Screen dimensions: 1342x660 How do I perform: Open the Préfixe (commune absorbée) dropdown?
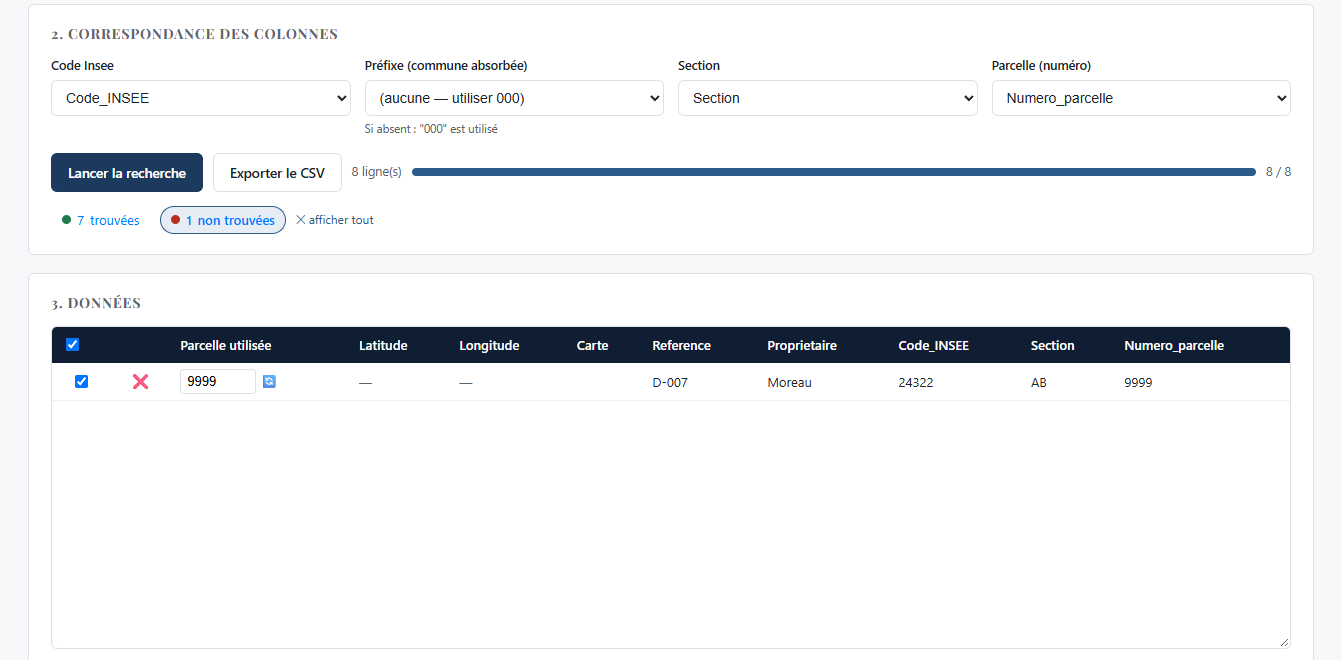pyautogui.click(x=514, y=98)
